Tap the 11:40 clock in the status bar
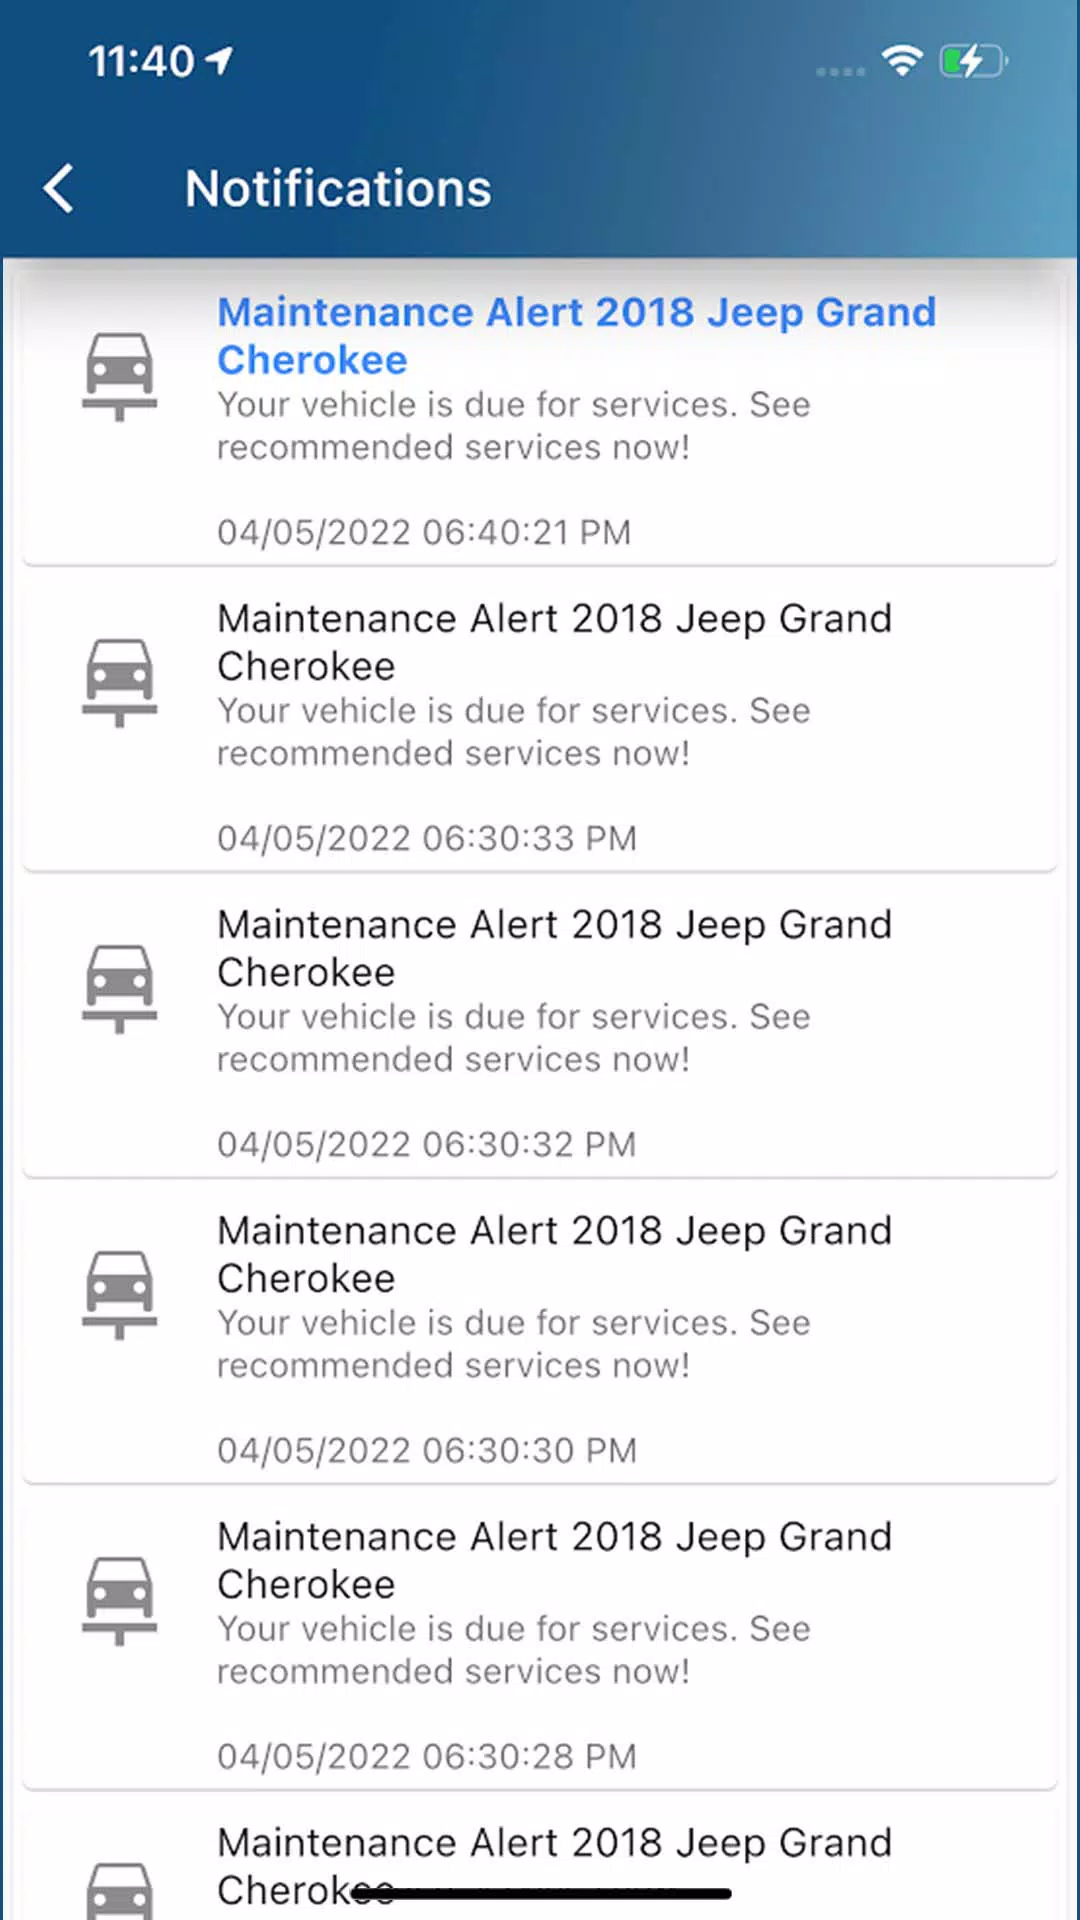The width and height of the screenshot is (1080, 1920). 141,61
